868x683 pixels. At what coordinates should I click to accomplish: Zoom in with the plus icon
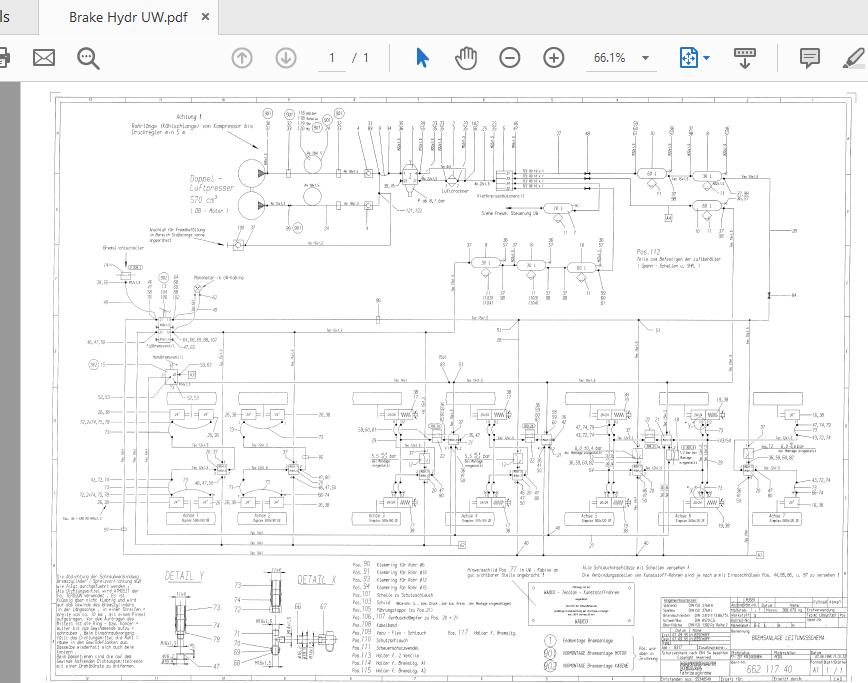pyautogui.click(x=553, y=57)
